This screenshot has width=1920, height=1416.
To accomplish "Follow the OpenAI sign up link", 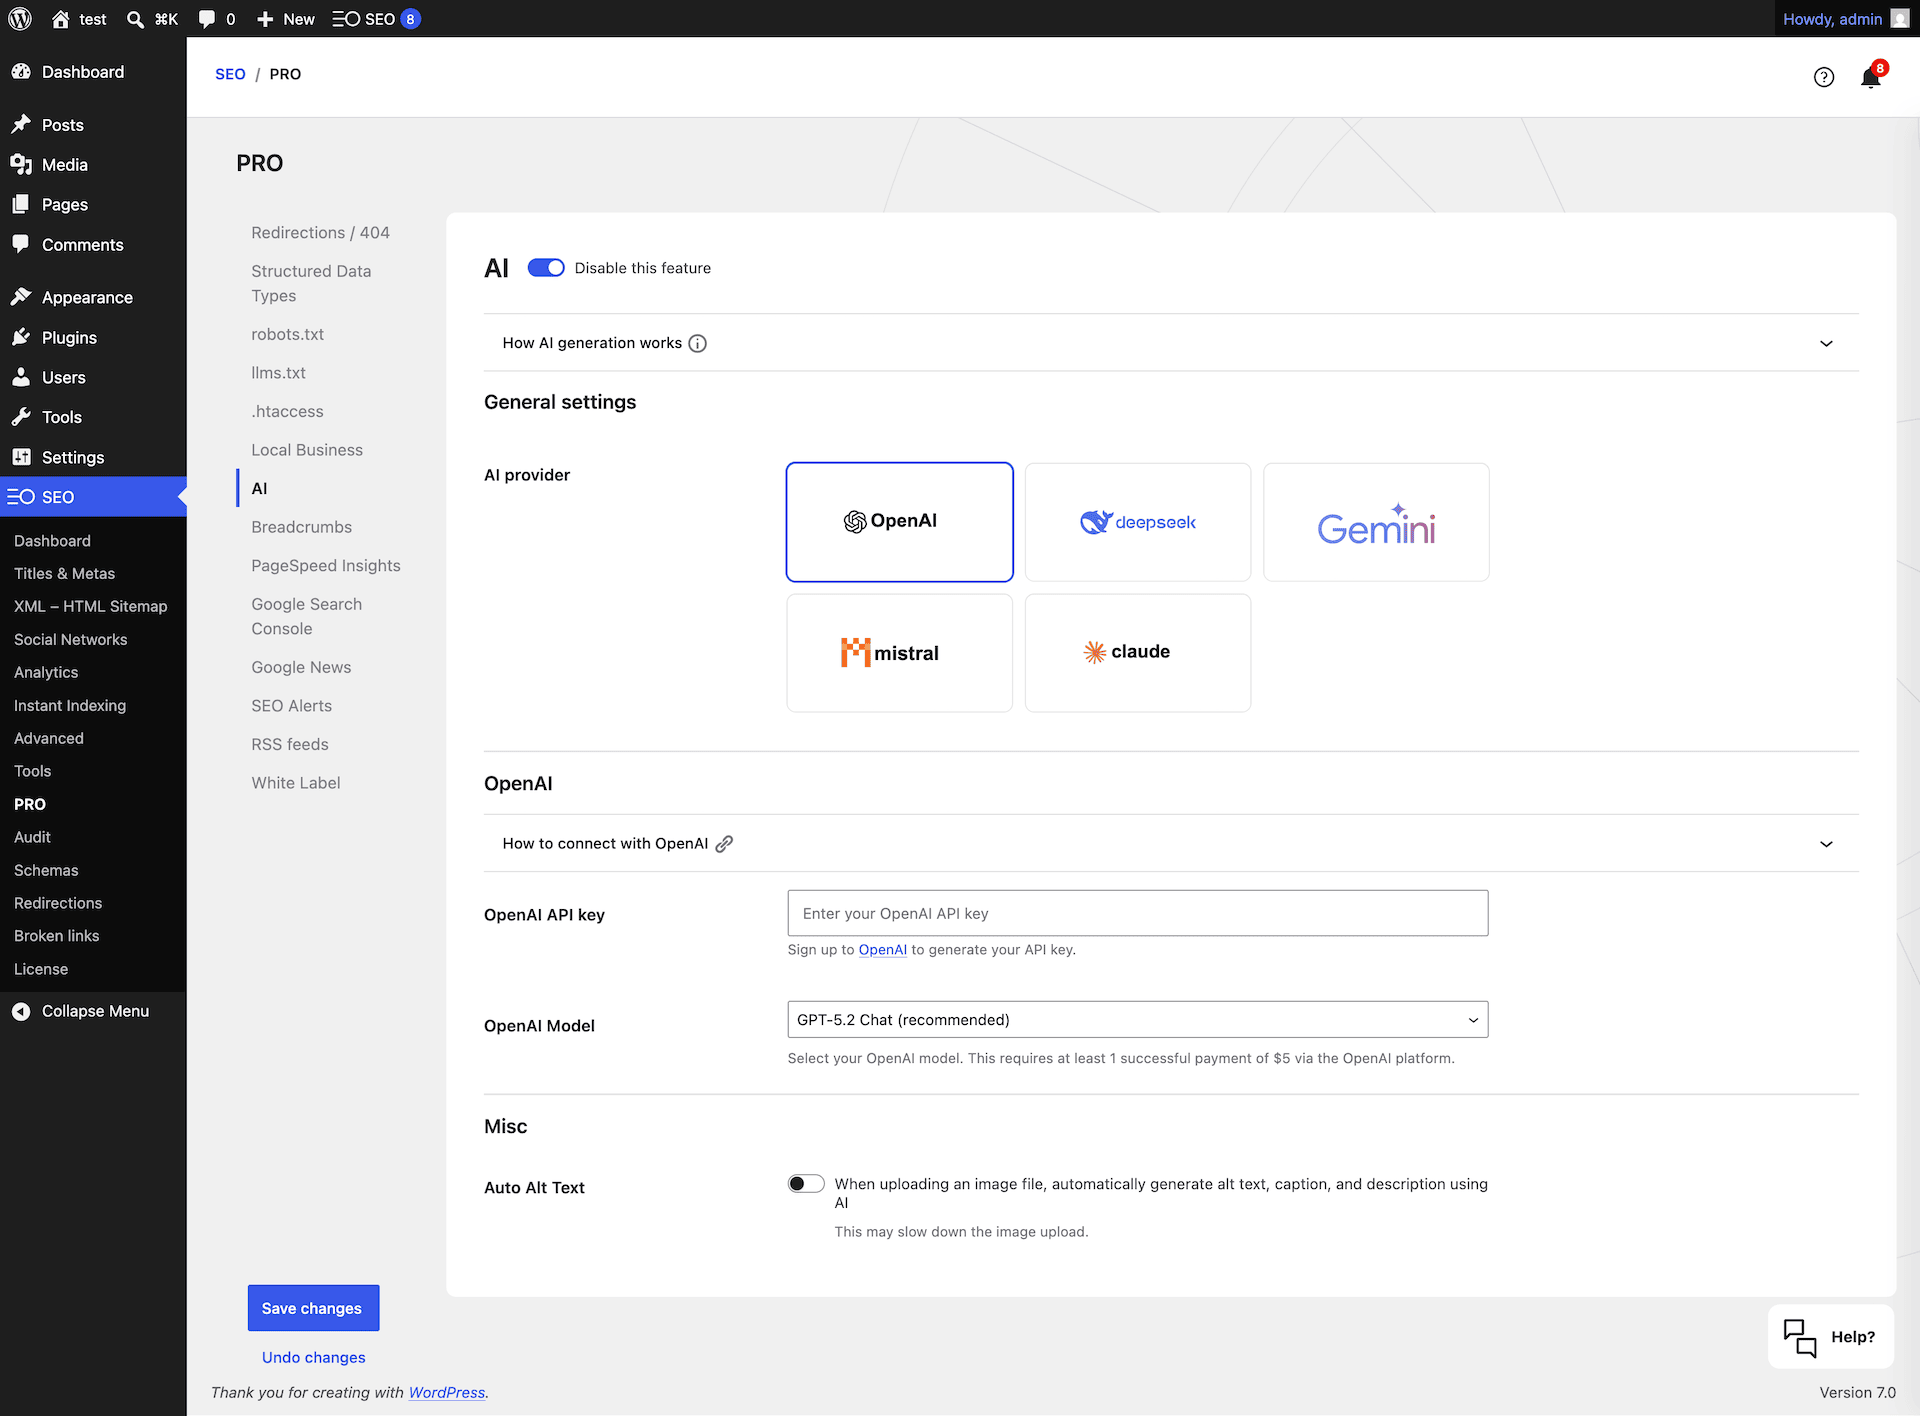I will click(882, 950).
